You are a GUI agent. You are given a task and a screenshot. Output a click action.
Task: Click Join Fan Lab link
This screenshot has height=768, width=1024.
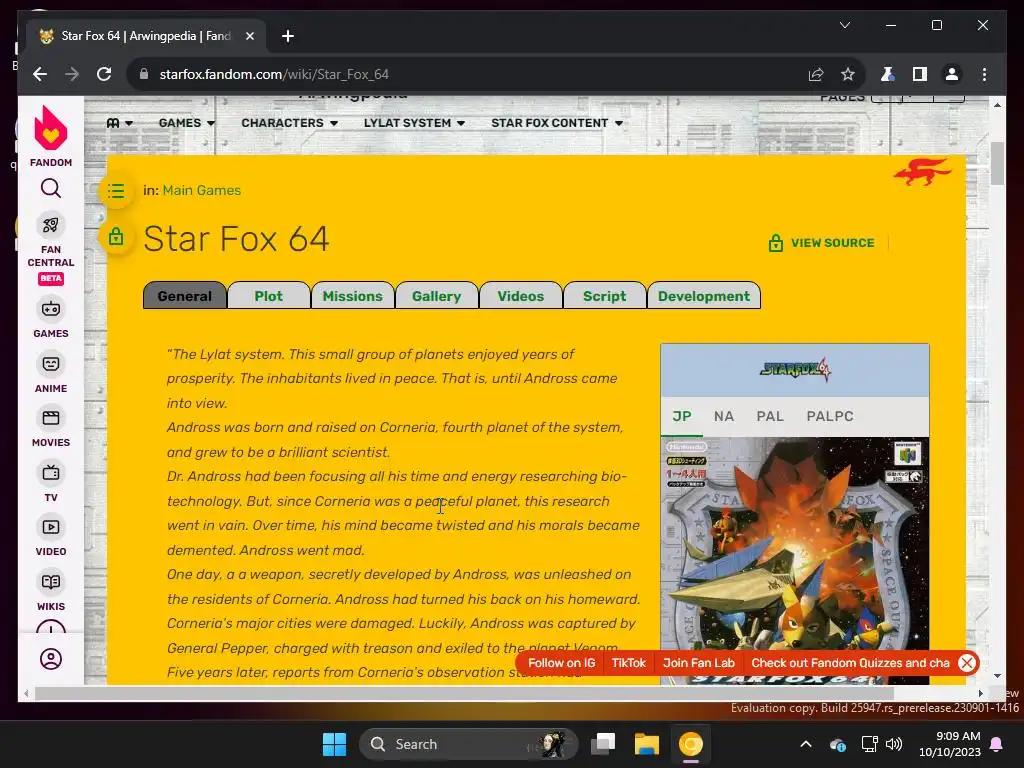tap(699, 663)
